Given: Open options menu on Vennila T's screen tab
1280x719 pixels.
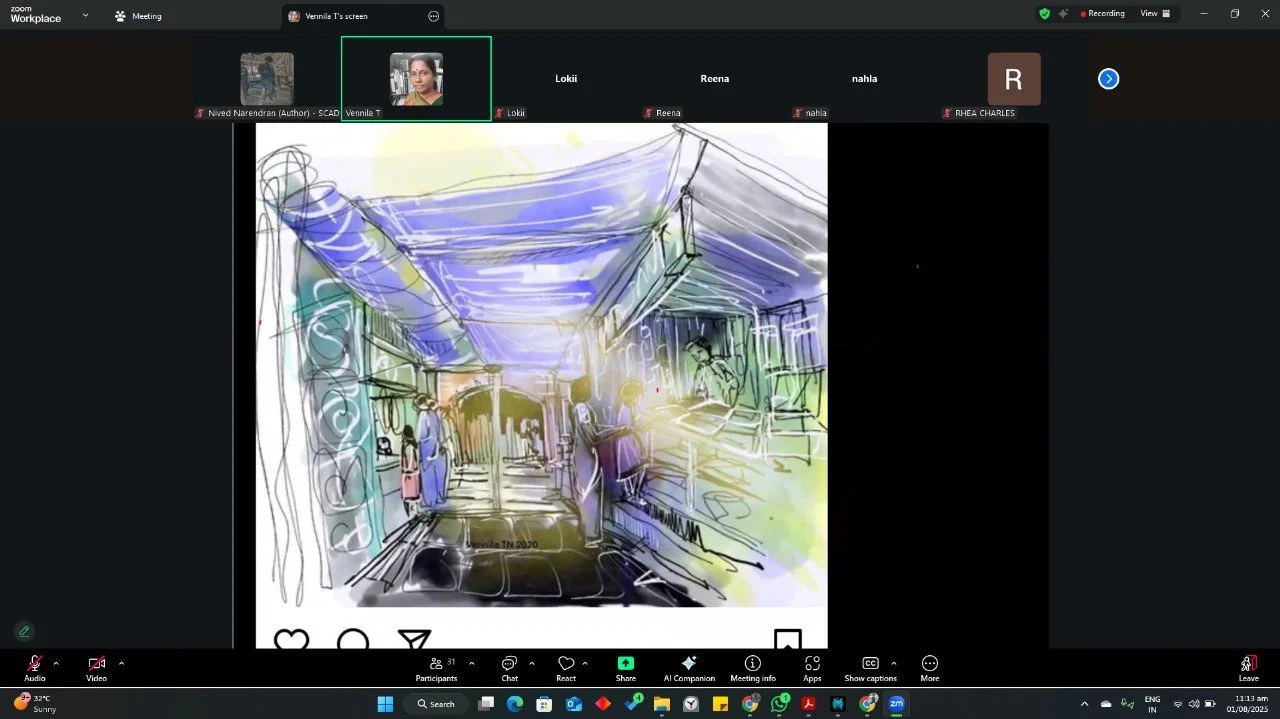Looking at the screenshot, I should tap(433, 16).
